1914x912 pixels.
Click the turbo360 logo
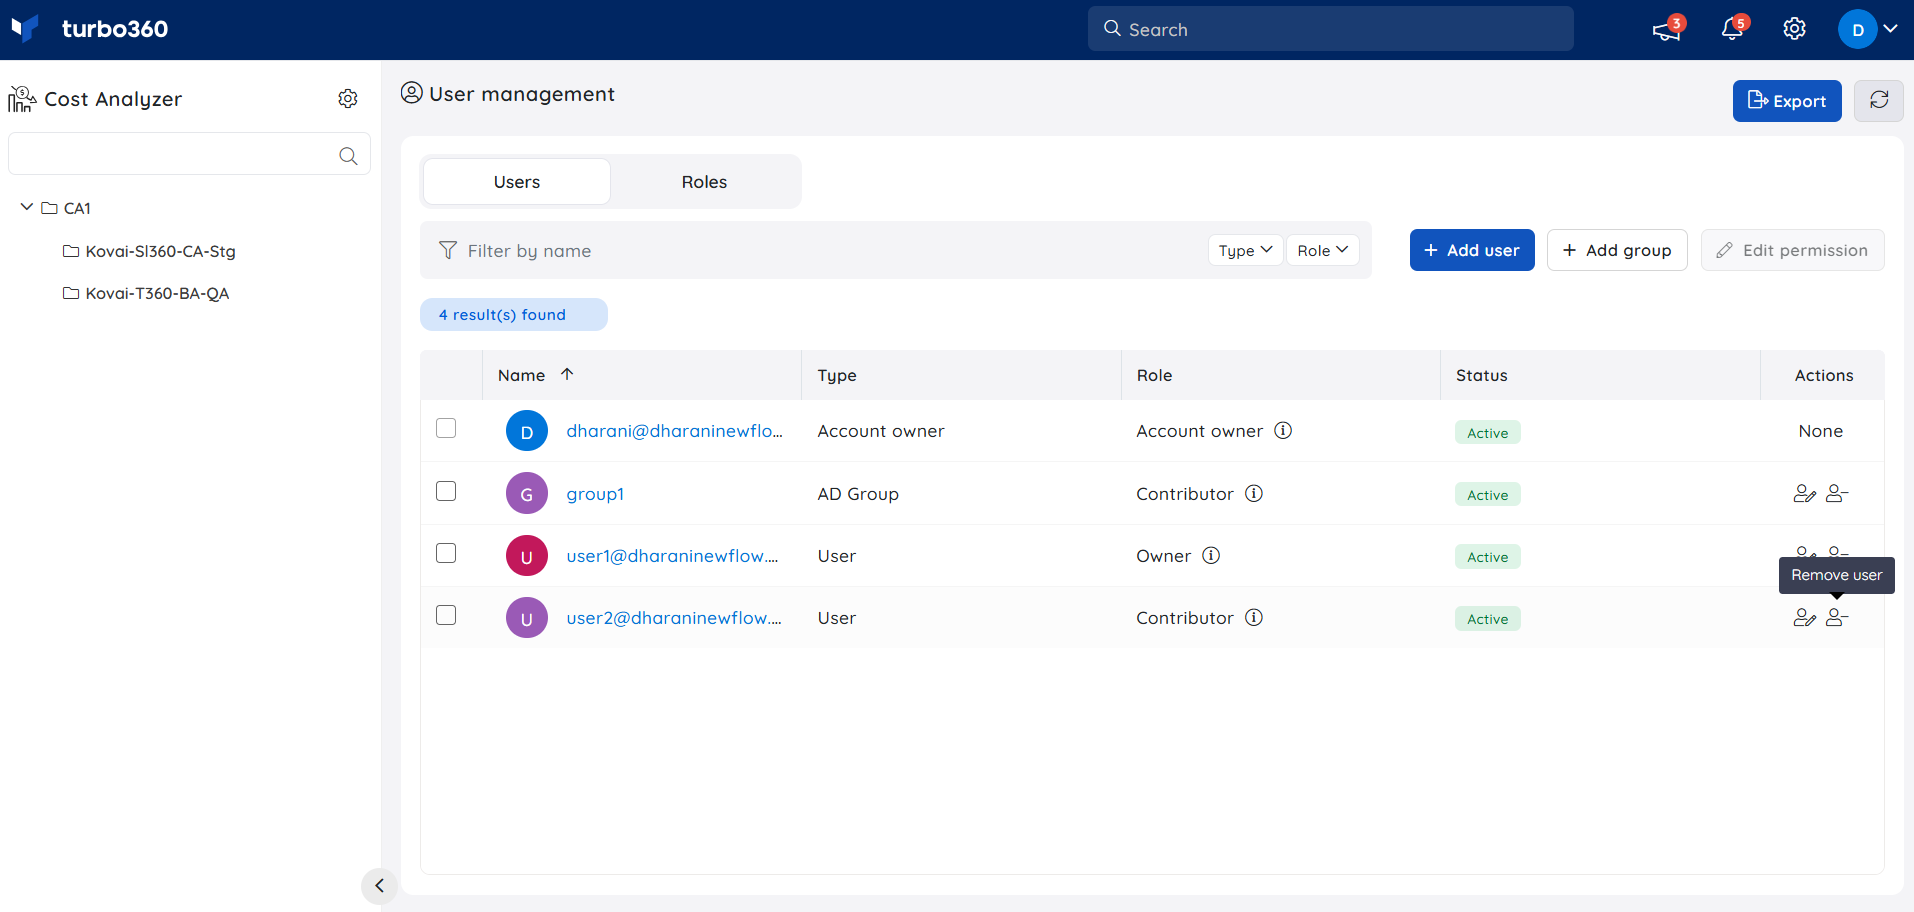pyautogui.click(x=90, y=29)
